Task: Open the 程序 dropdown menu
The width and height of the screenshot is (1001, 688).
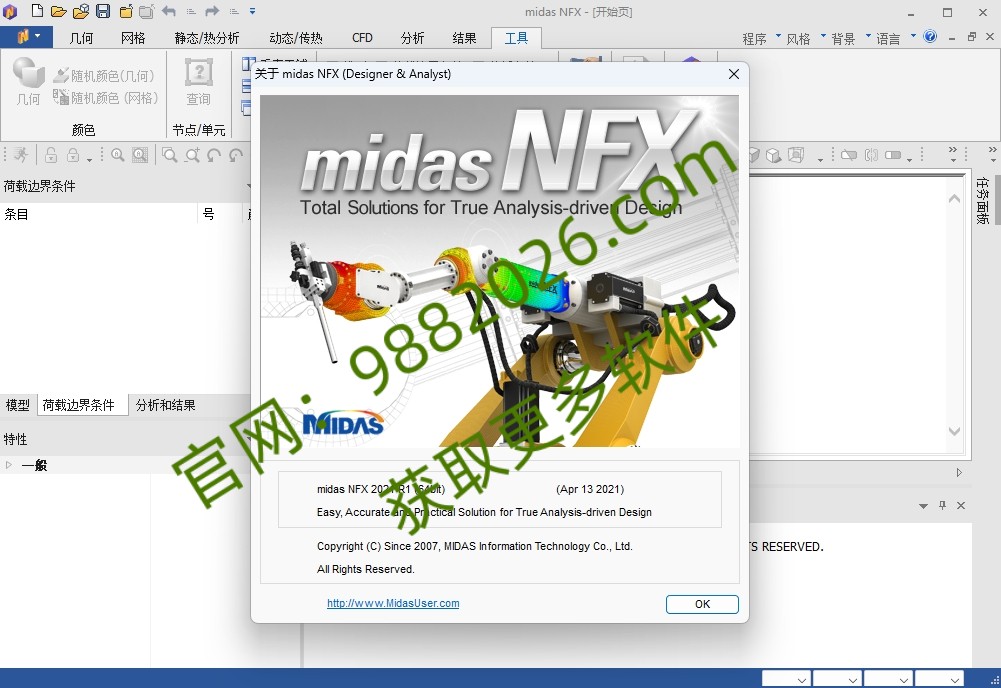Action: (760, 38)
